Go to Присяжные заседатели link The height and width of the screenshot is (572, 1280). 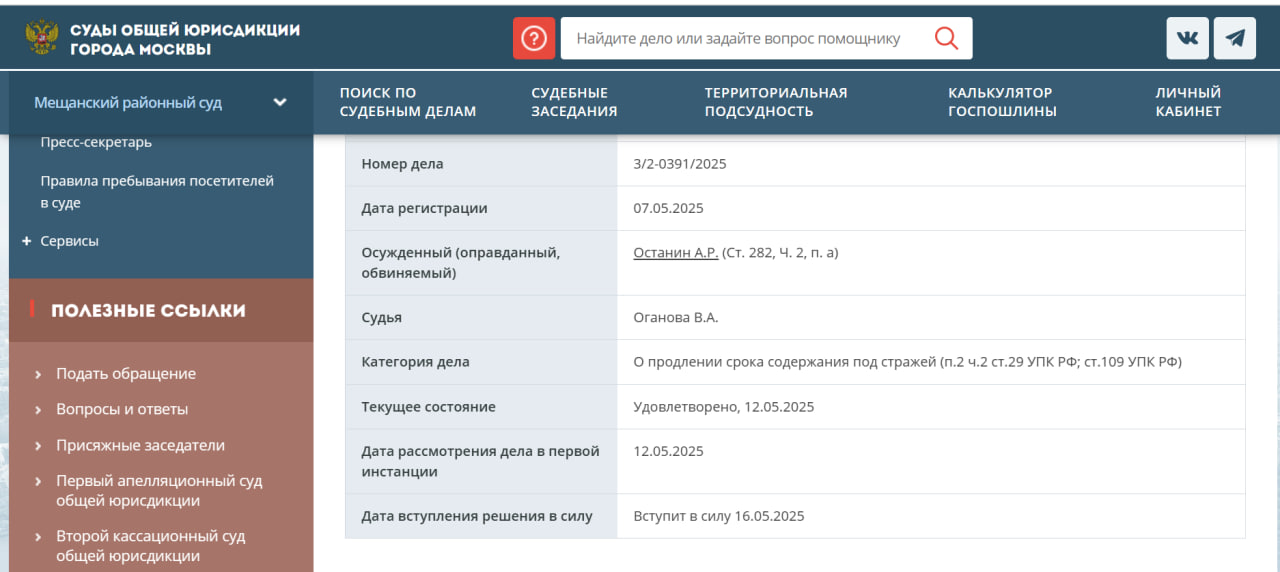click(x=140, y=445)
